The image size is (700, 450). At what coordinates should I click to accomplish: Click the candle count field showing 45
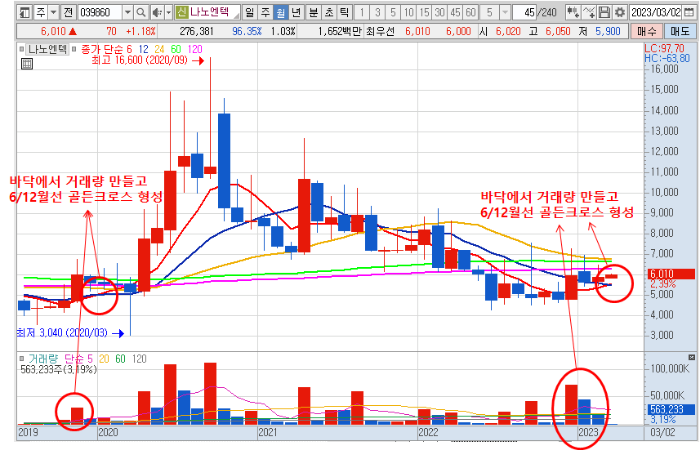(524, 12)
